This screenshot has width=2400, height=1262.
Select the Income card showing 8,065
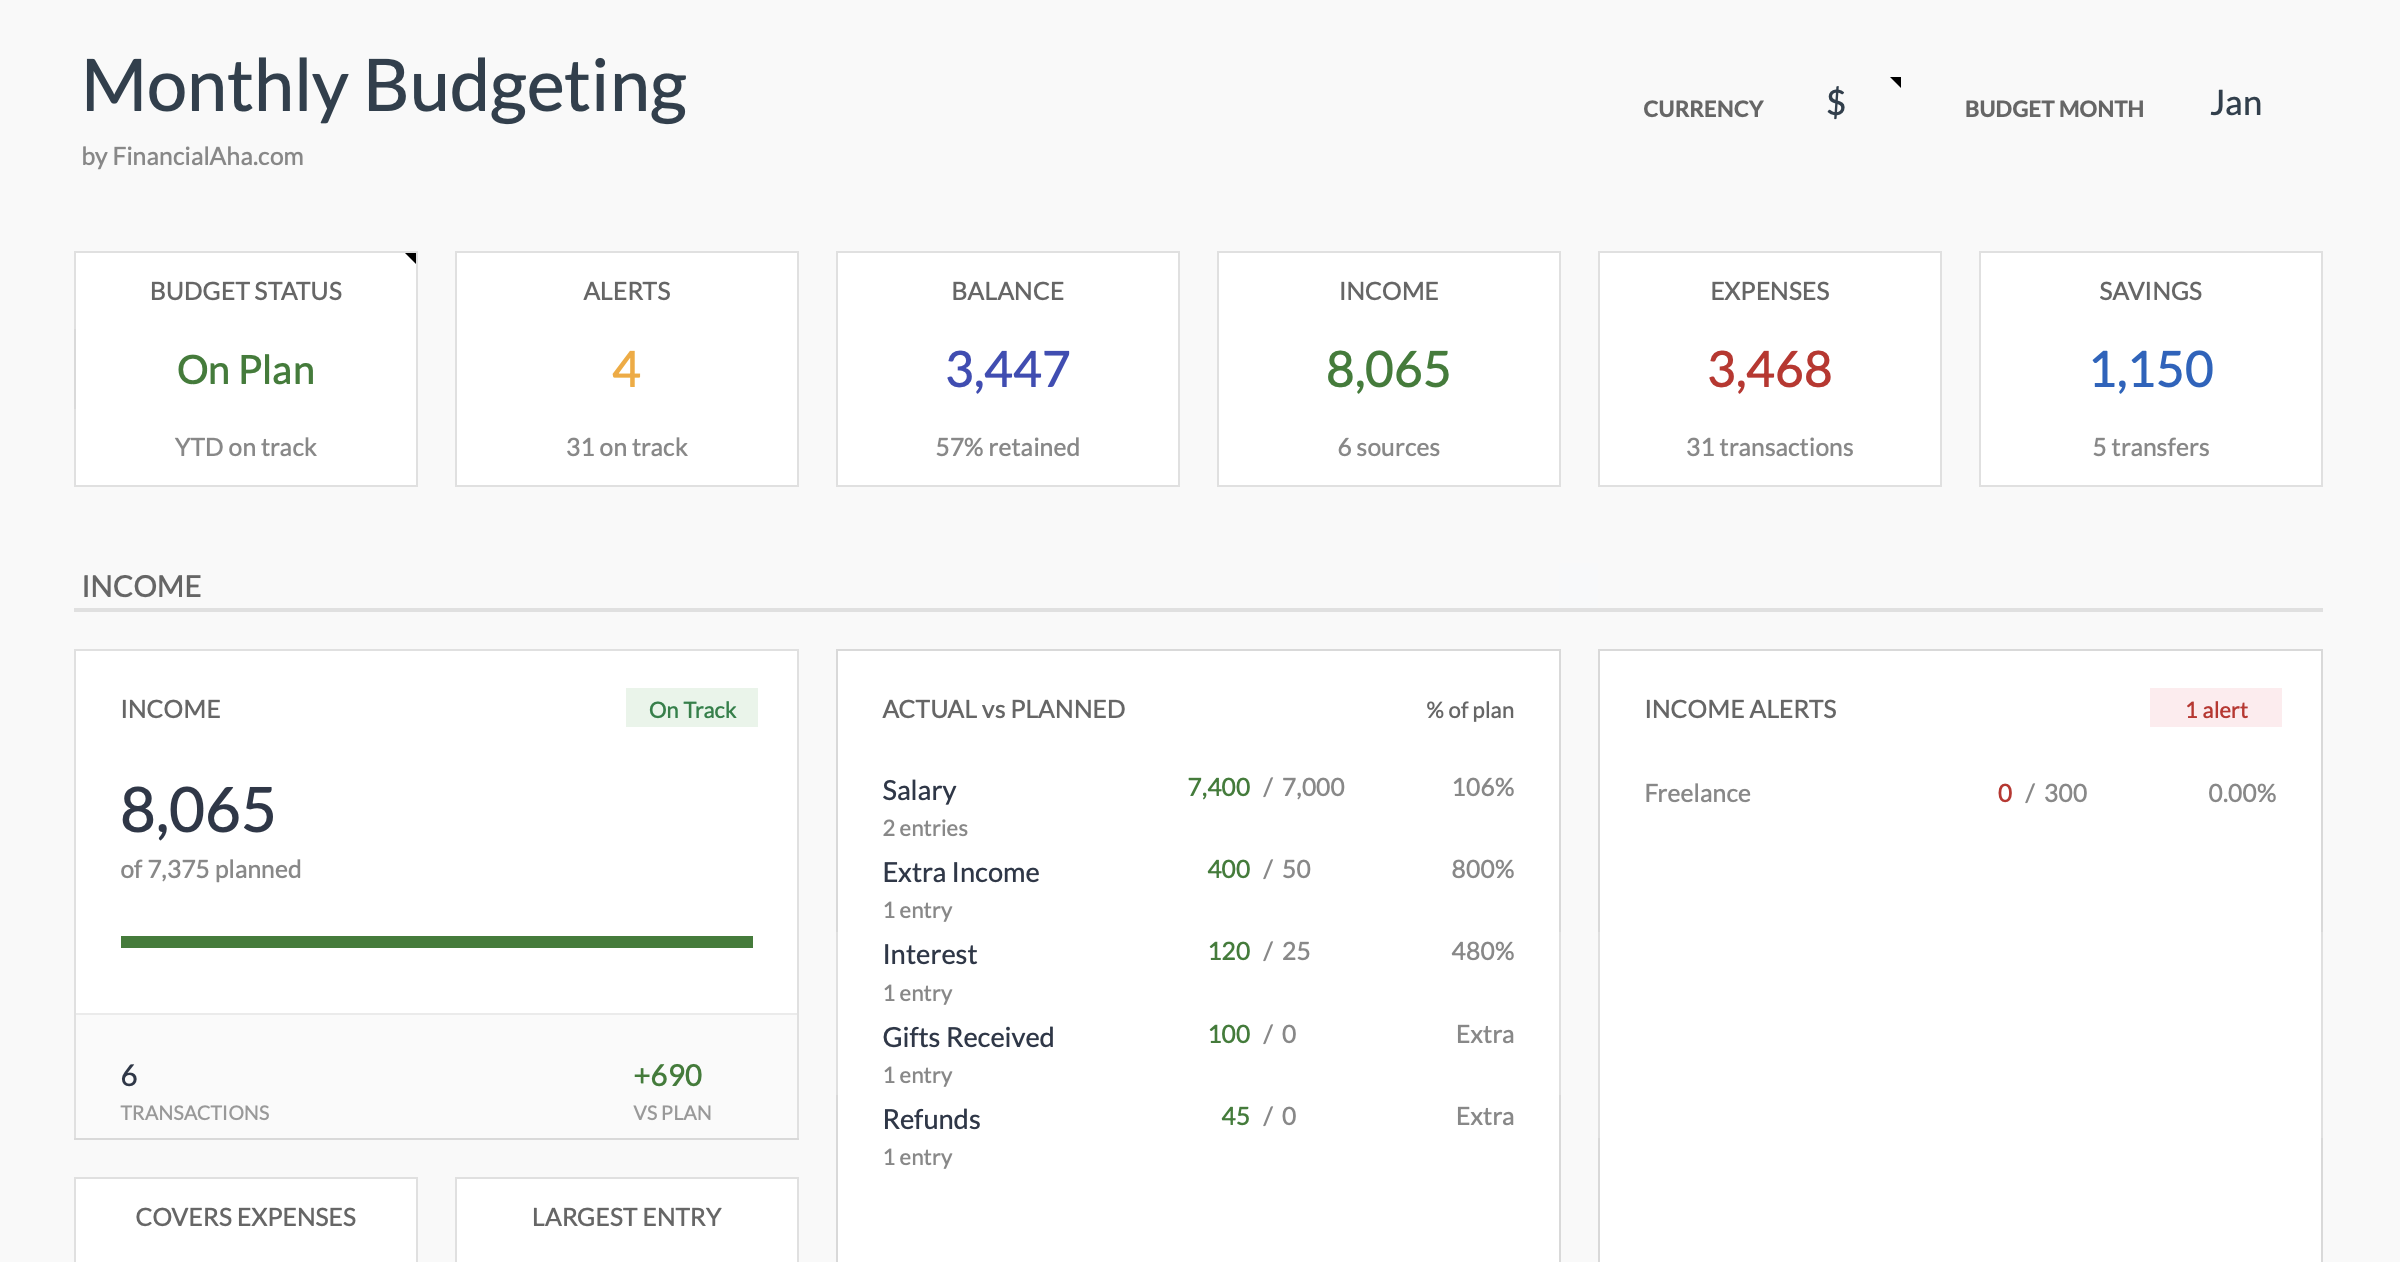point(1388,369)
